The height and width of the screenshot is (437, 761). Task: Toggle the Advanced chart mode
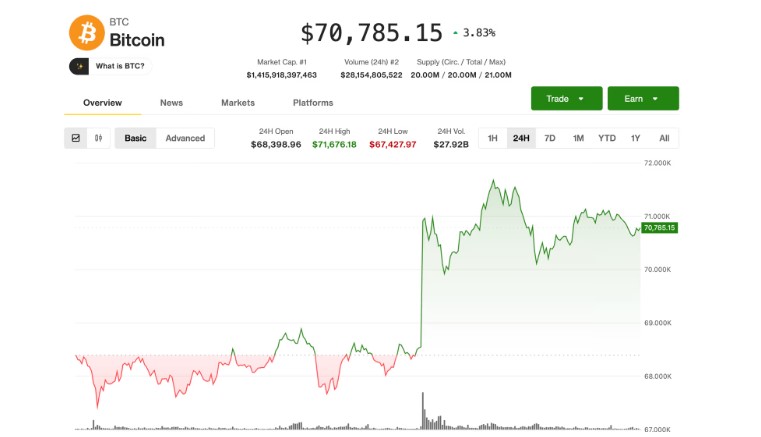185,138
